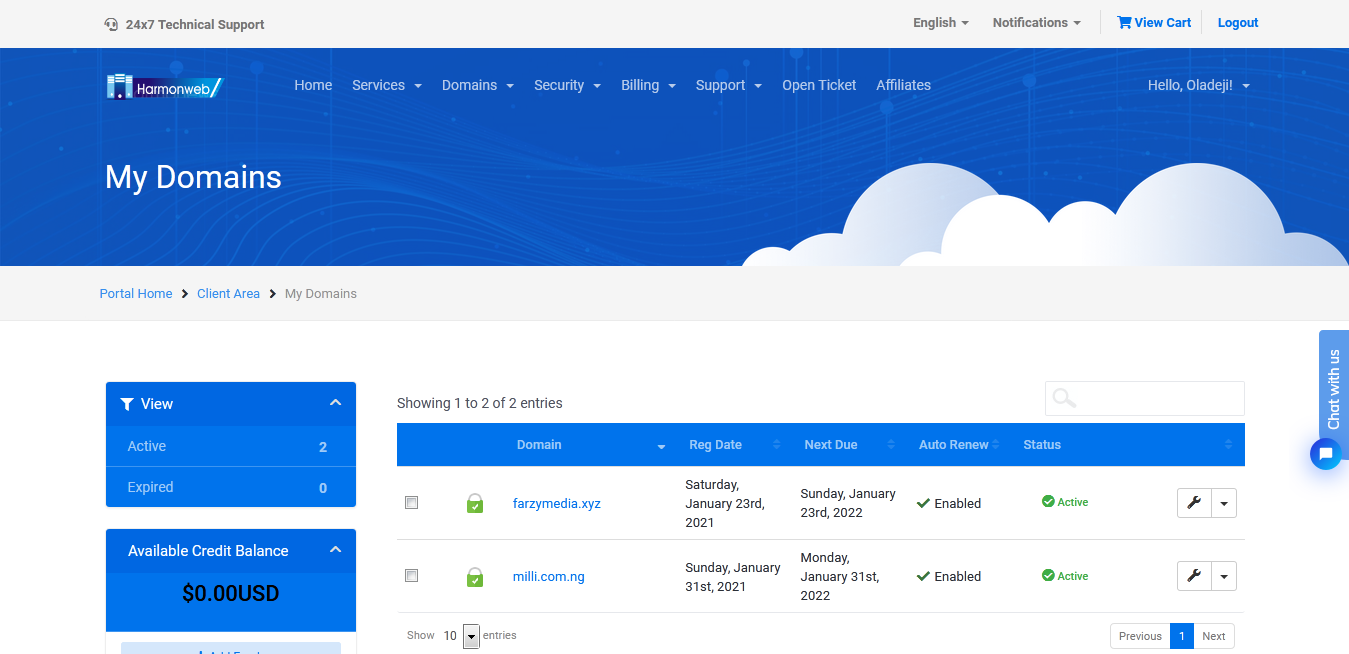Click inside the table search field
This screenshot has height=654, width=1349.
pos(1144,398)
